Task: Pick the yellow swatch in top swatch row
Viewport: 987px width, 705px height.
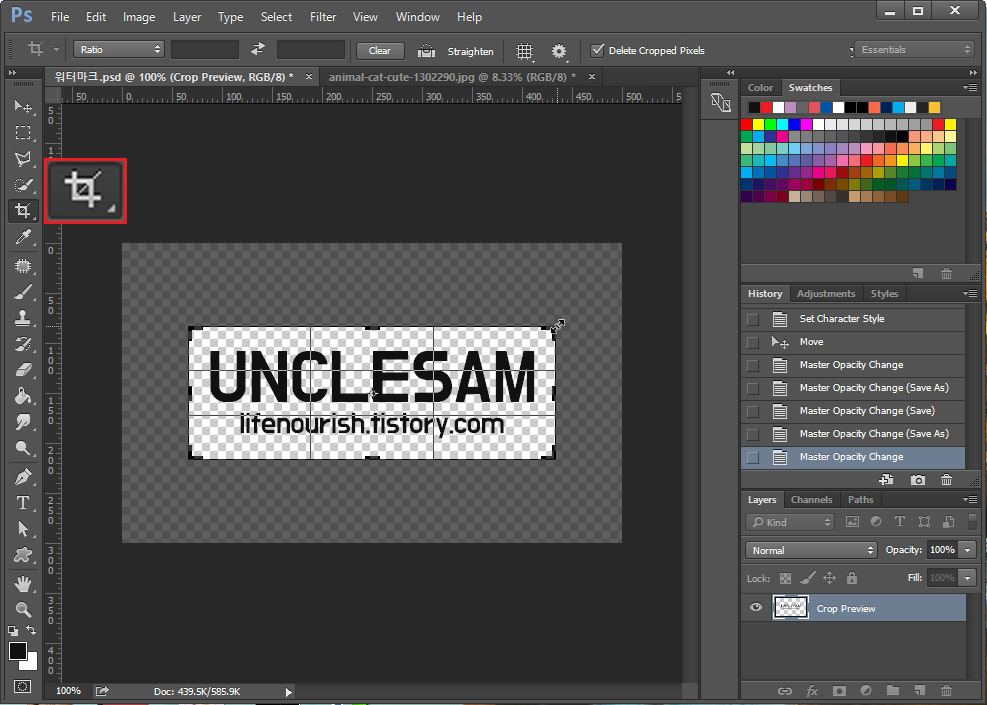Action: (x=934, y=108)
